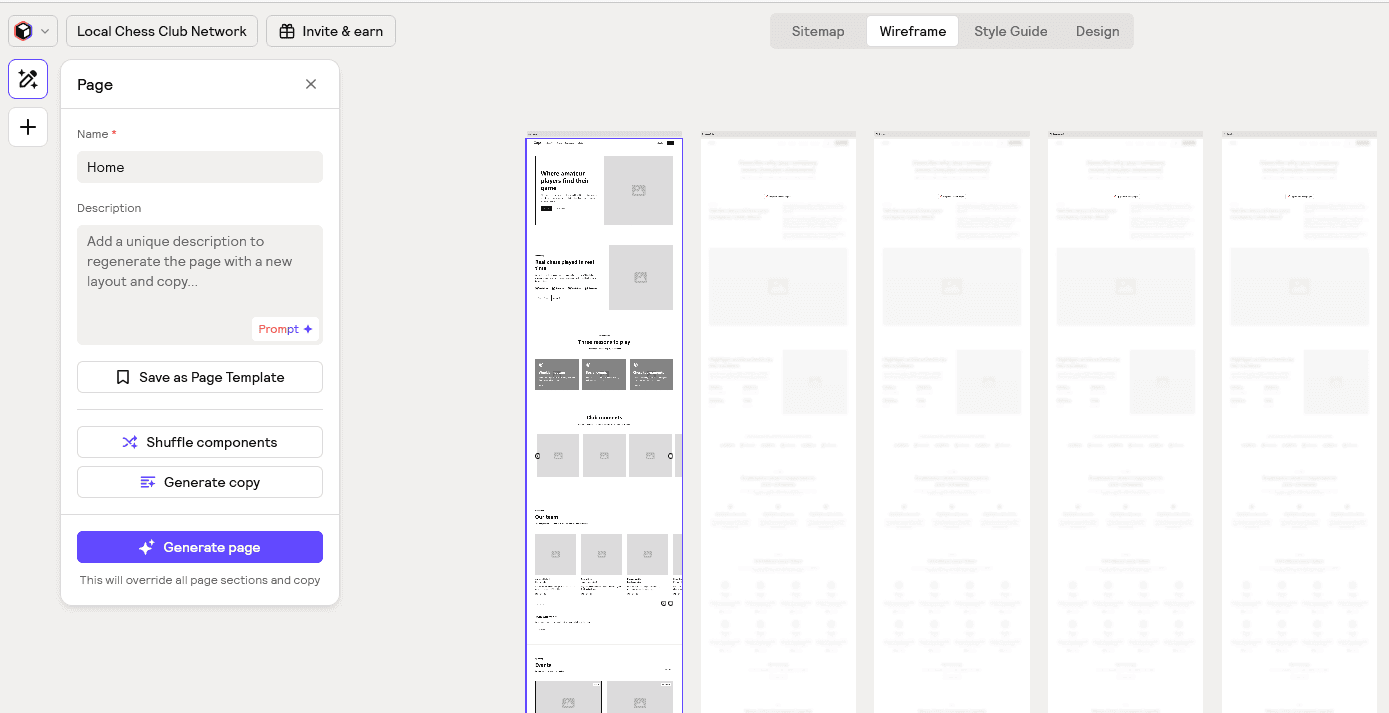Click the Prompt sparkle button in Description
The image size is (1389, 713).
286,328
